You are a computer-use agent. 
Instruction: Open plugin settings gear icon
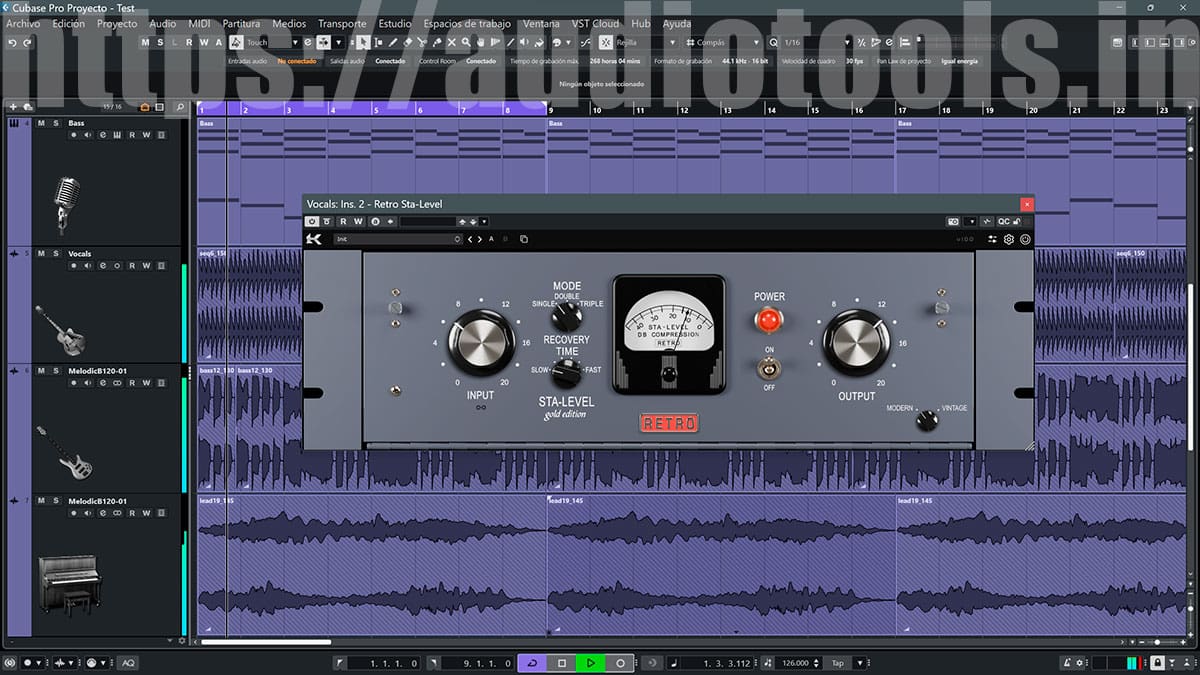1009,240
